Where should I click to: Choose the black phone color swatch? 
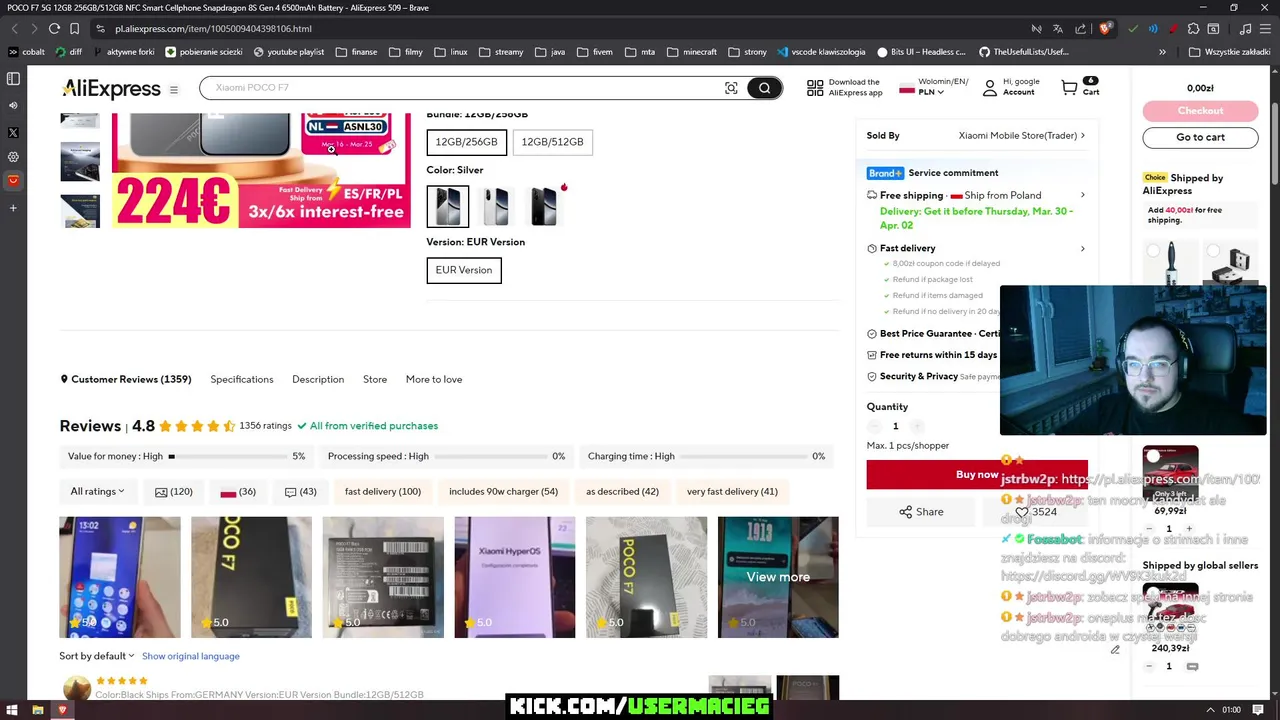tap(543, 206)
